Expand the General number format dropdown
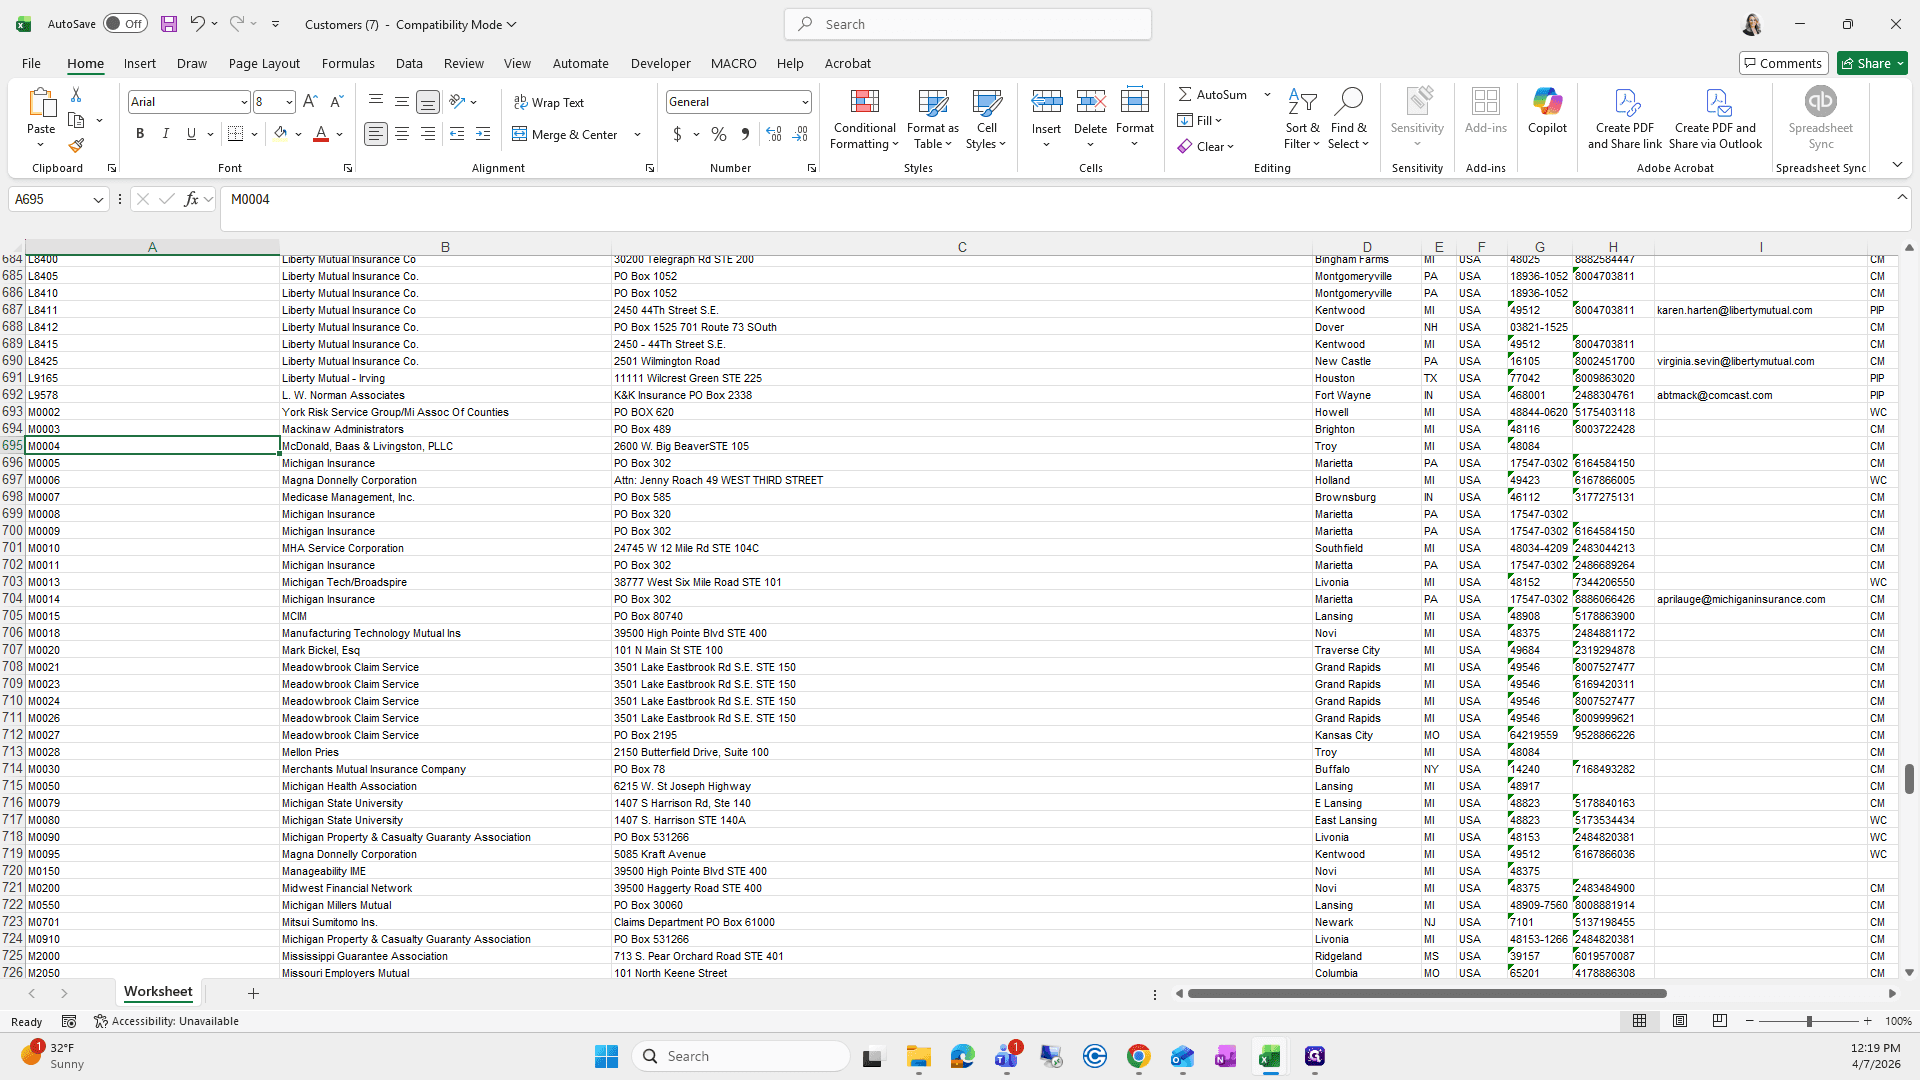The image size is (1920, 1080). 804,102
